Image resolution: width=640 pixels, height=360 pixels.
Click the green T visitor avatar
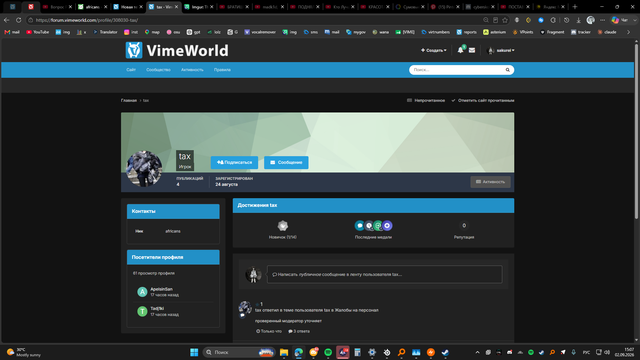[142, 311]
